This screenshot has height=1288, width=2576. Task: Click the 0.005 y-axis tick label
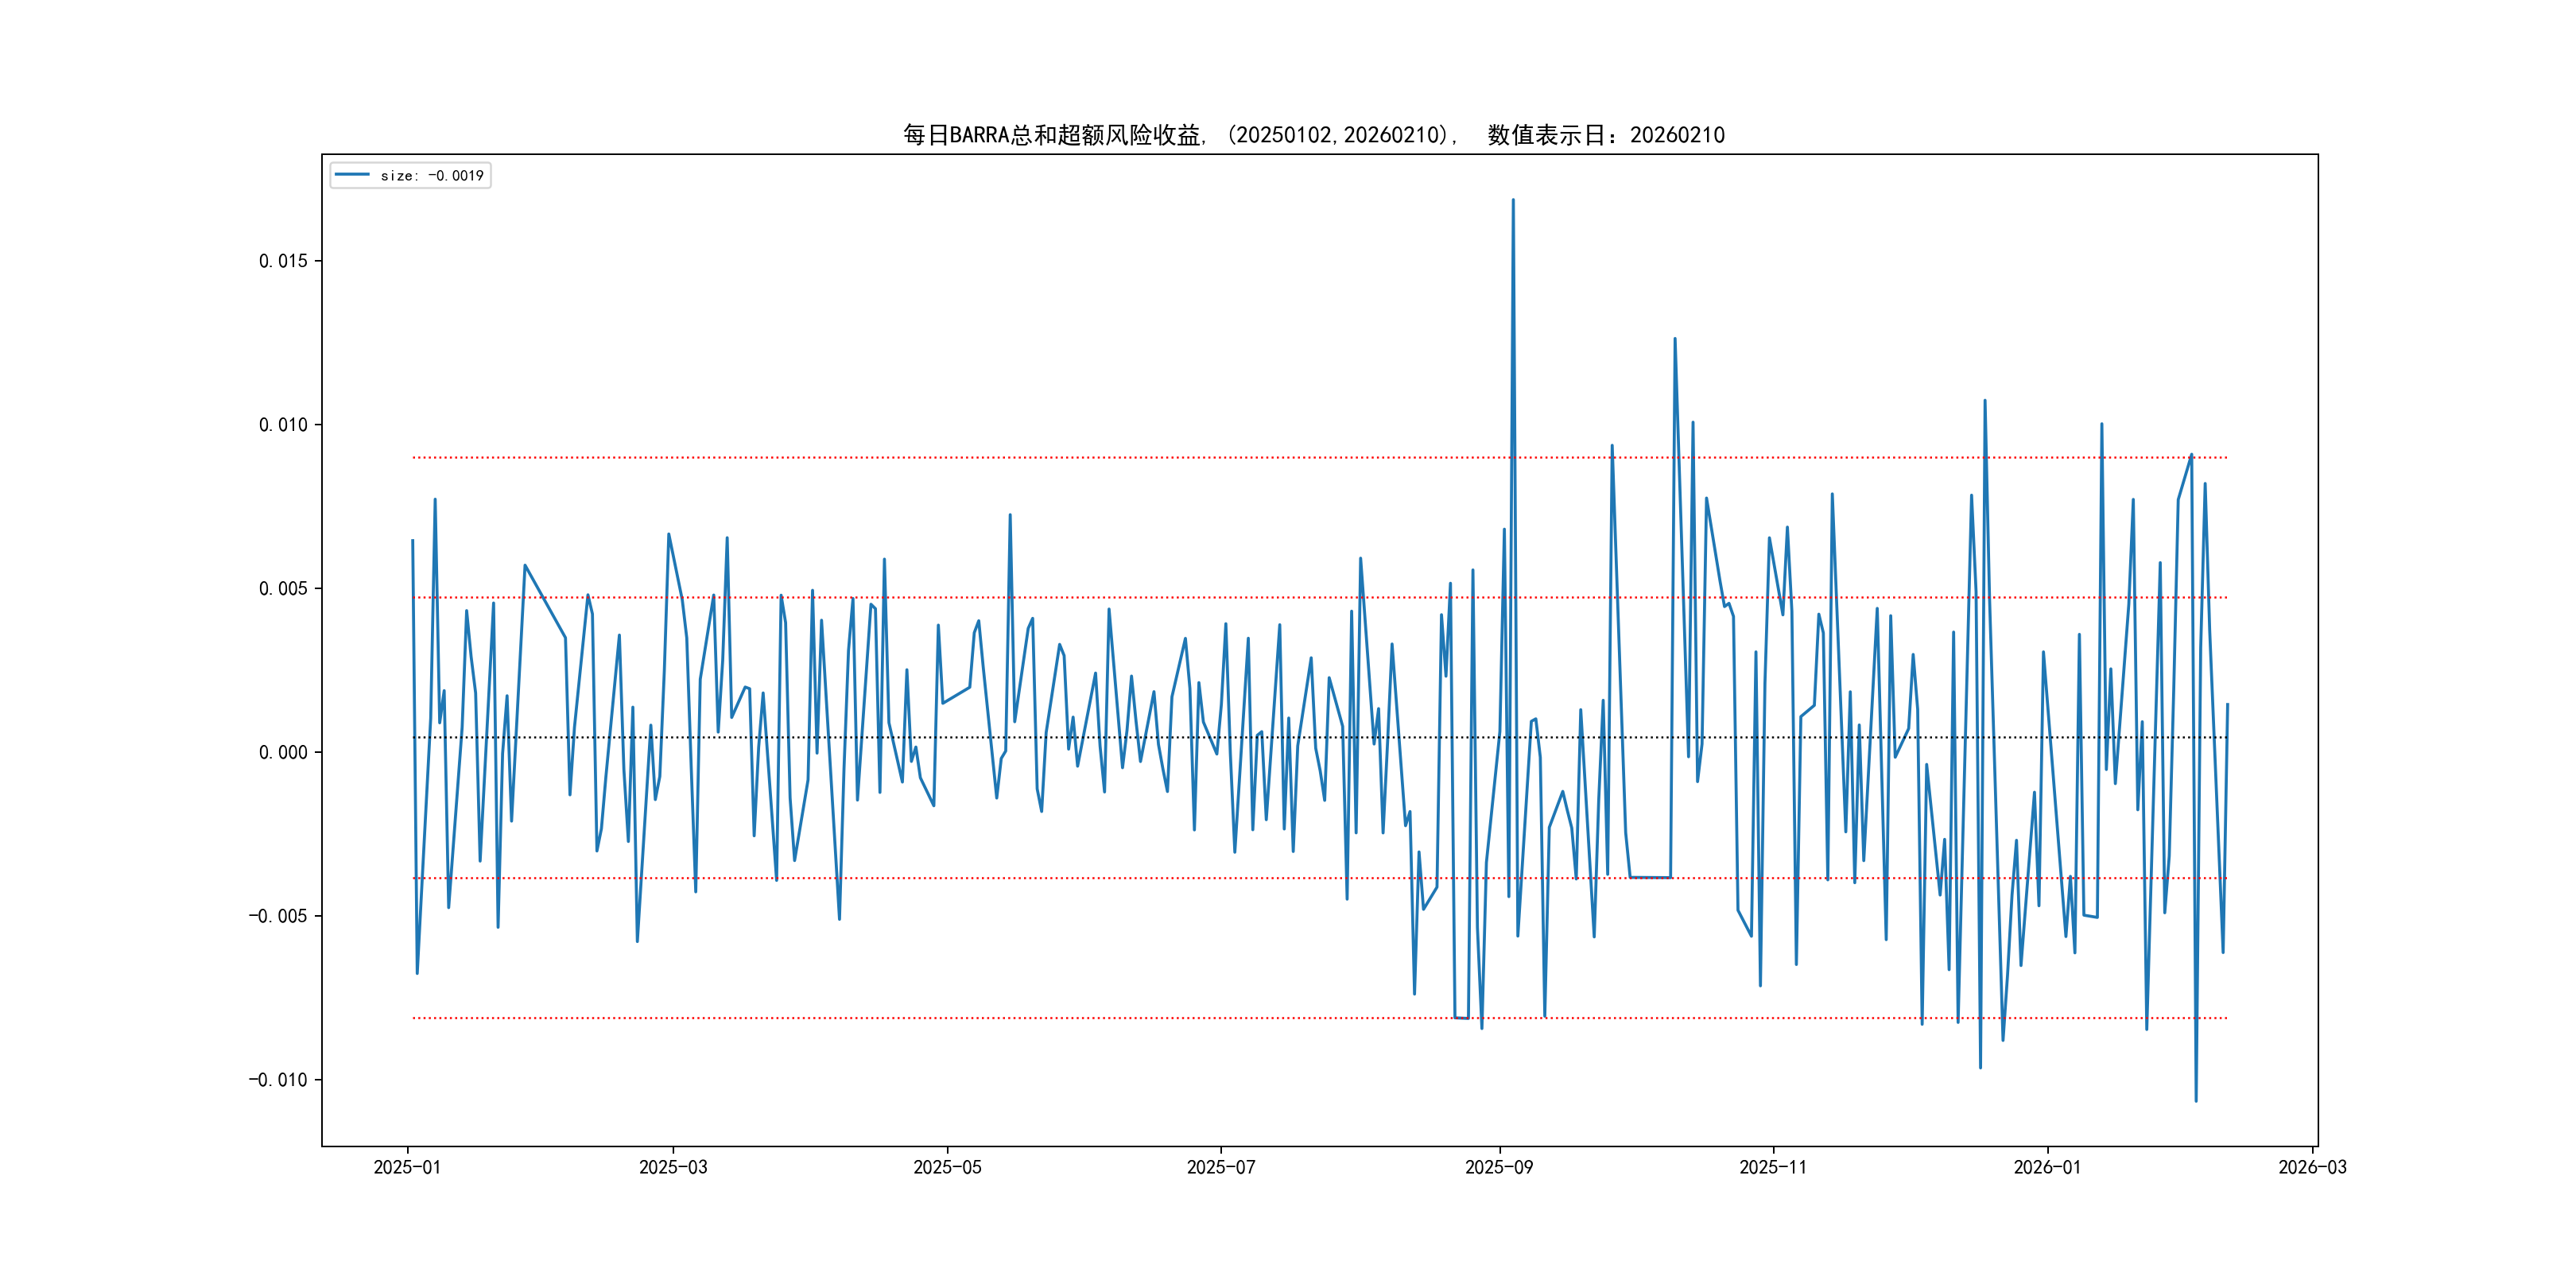[x=283, y=589]
